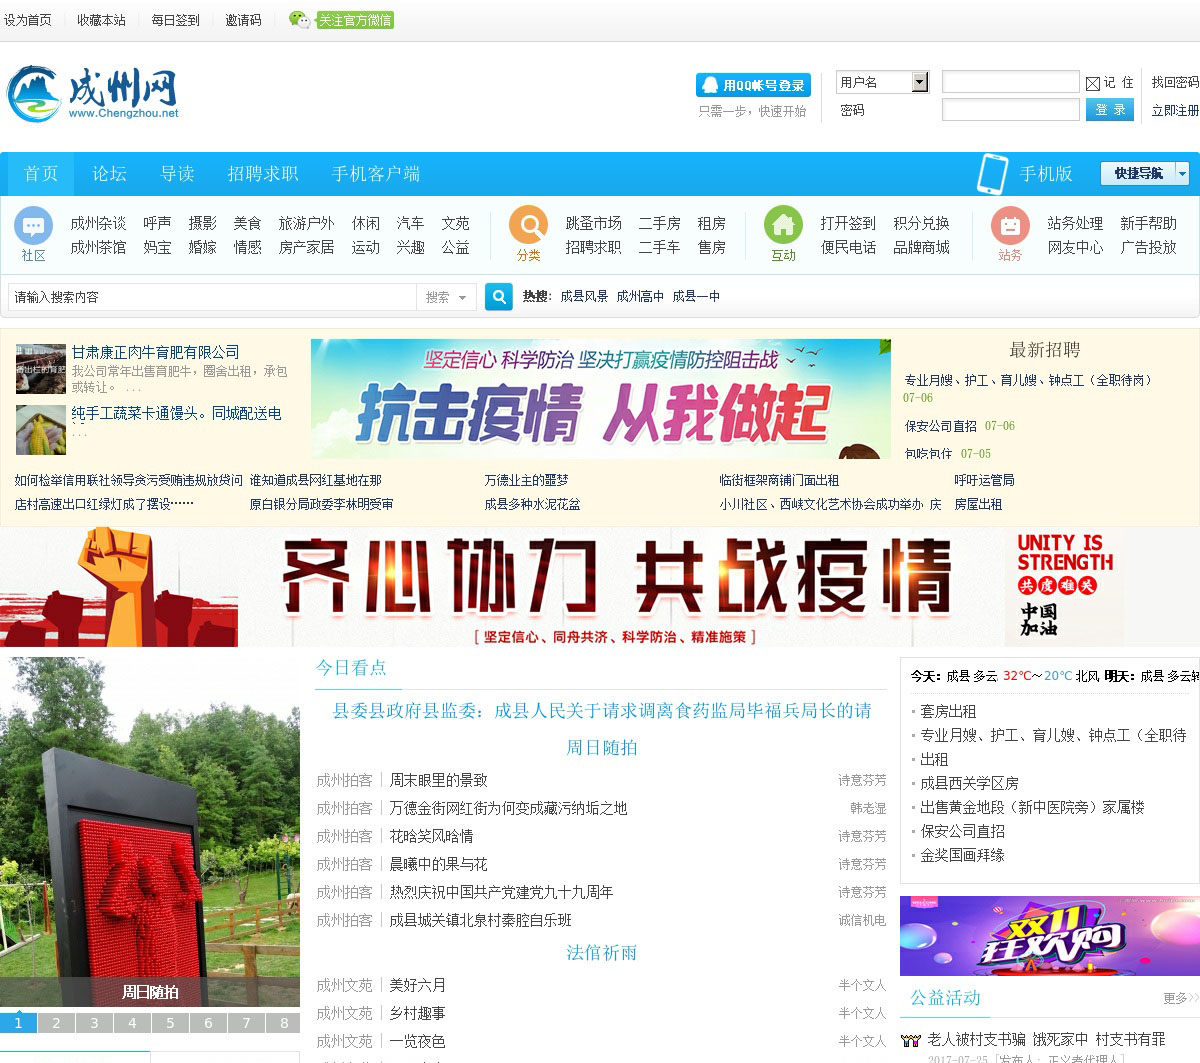
Task: Click the blue magnifier search icon
Action: (498, 297)
